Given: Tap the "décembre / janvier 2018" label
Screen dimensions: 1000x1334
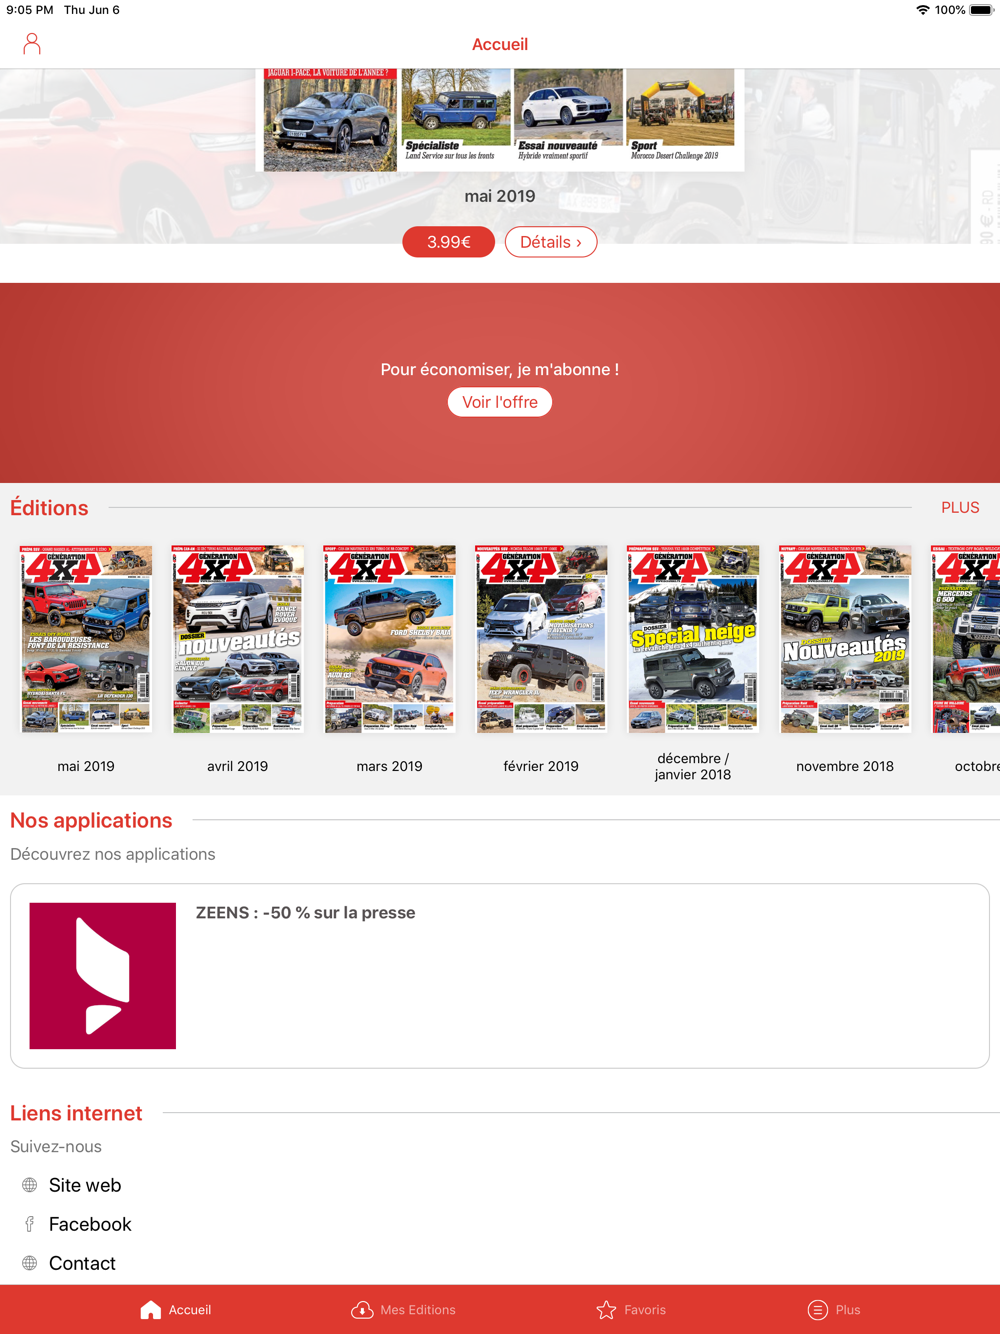Looking at the screenshot, I should coord(693,766).
